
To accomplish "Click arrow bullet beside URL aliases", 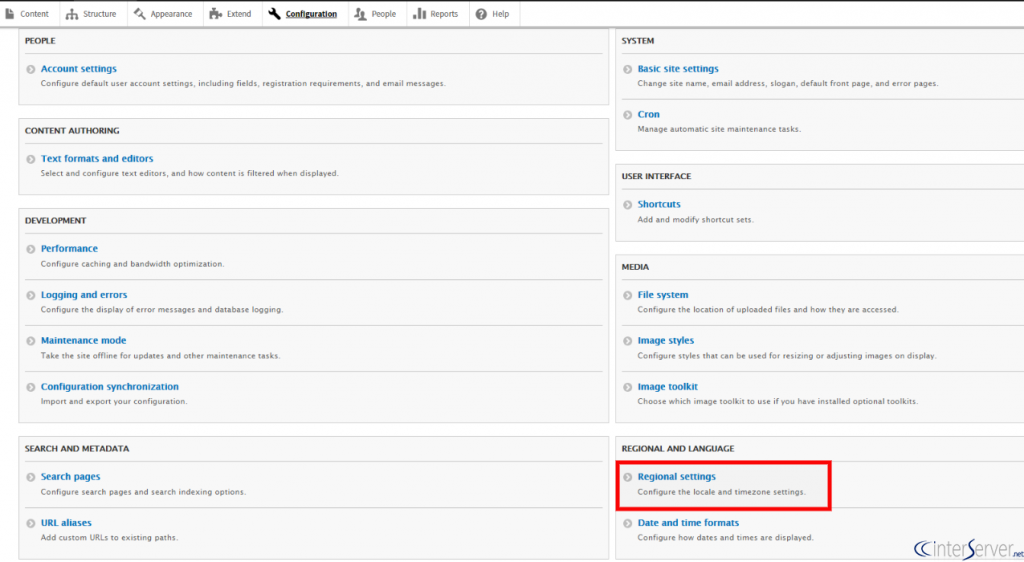I will 31,523.
